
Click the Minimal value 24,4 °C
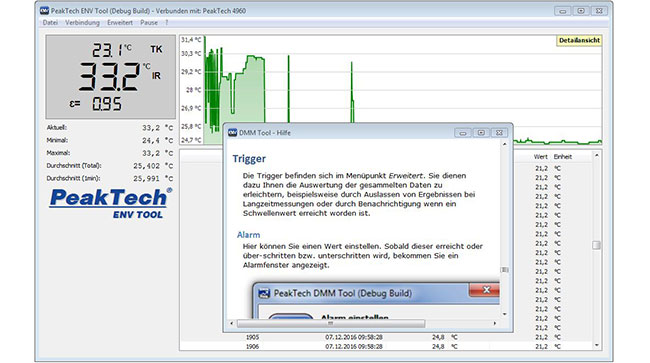point(158,140)
